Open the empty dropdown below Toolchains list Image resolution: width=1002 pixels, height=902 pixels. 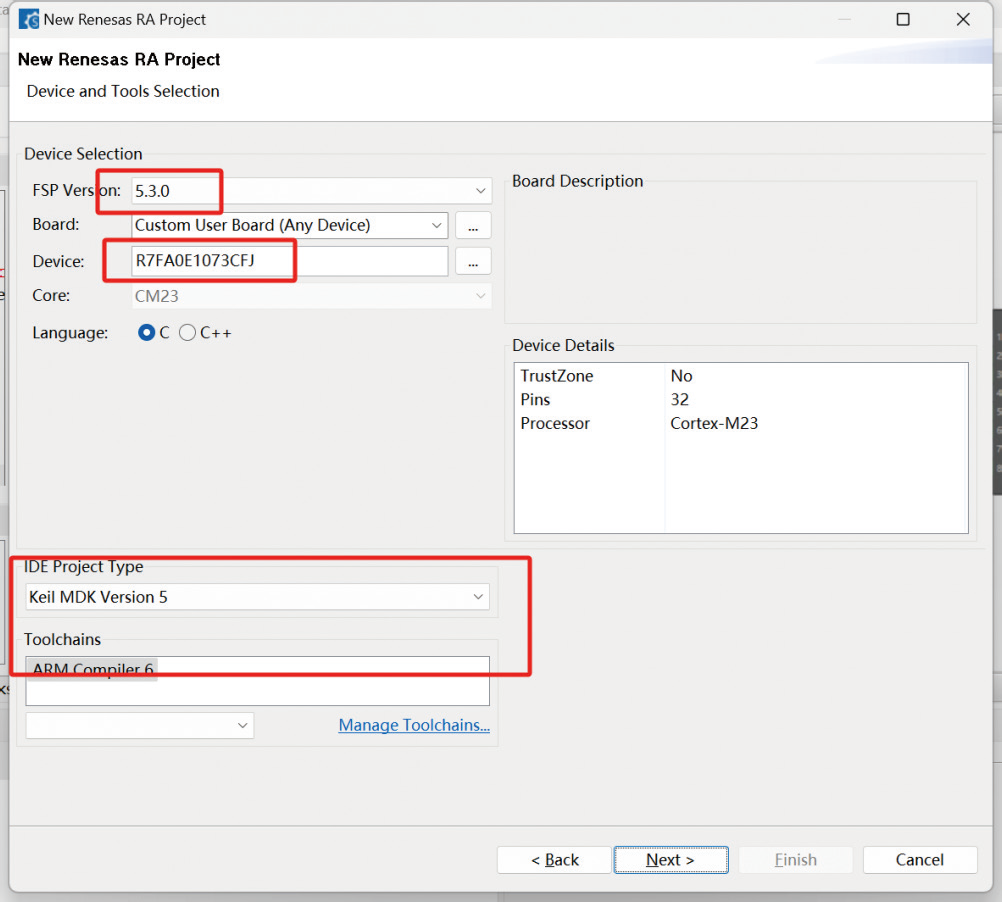[x=139, y=726]
